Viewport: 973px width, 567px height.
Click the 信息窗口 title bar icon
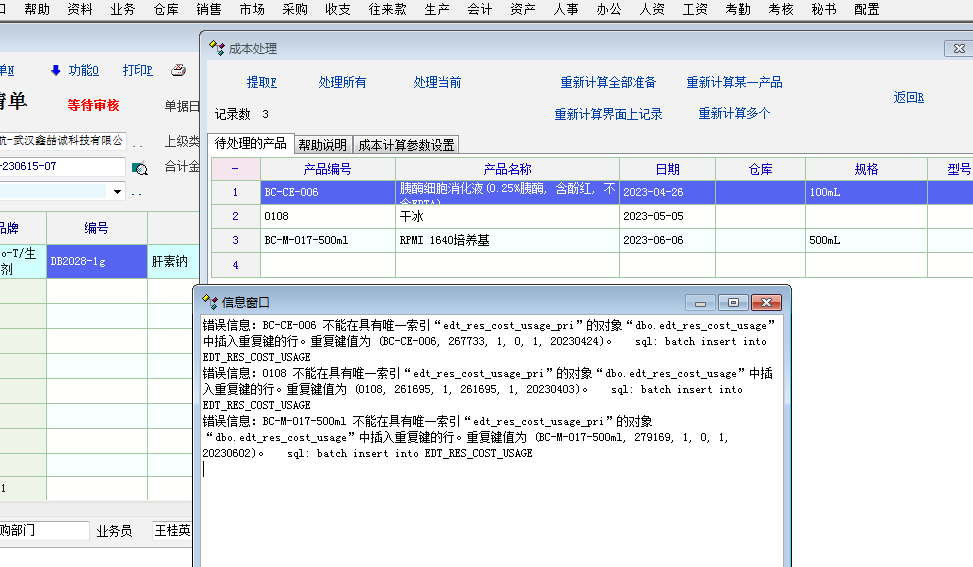(x=210, y=302)
